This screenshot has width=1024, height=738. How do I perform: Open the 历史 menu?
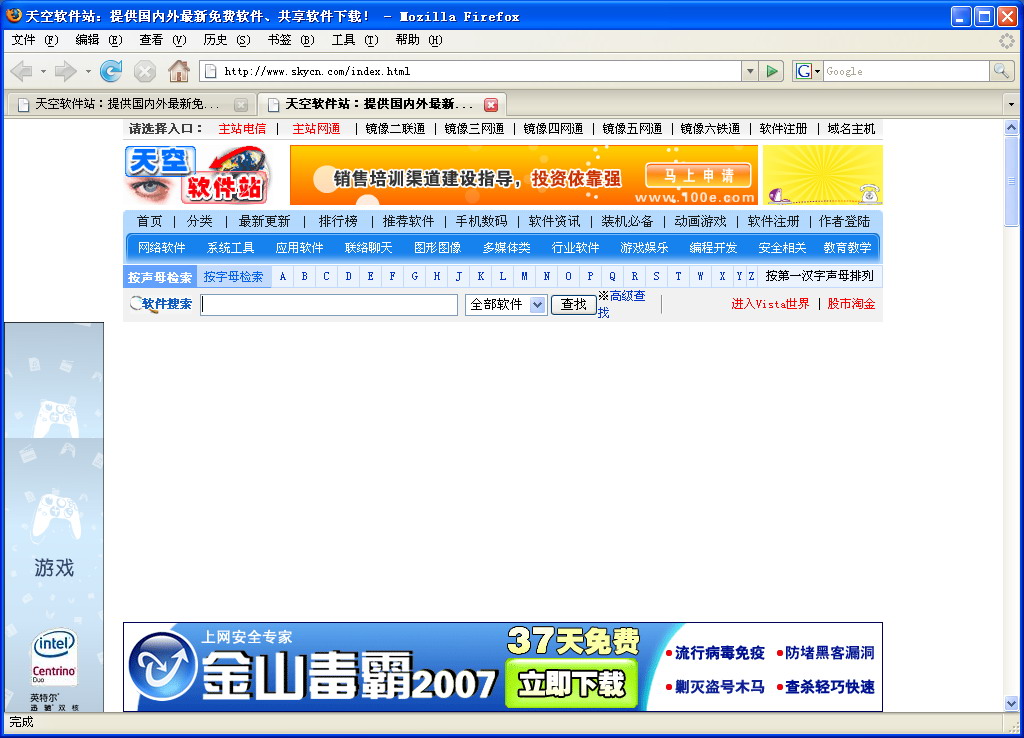pos(227,40)
